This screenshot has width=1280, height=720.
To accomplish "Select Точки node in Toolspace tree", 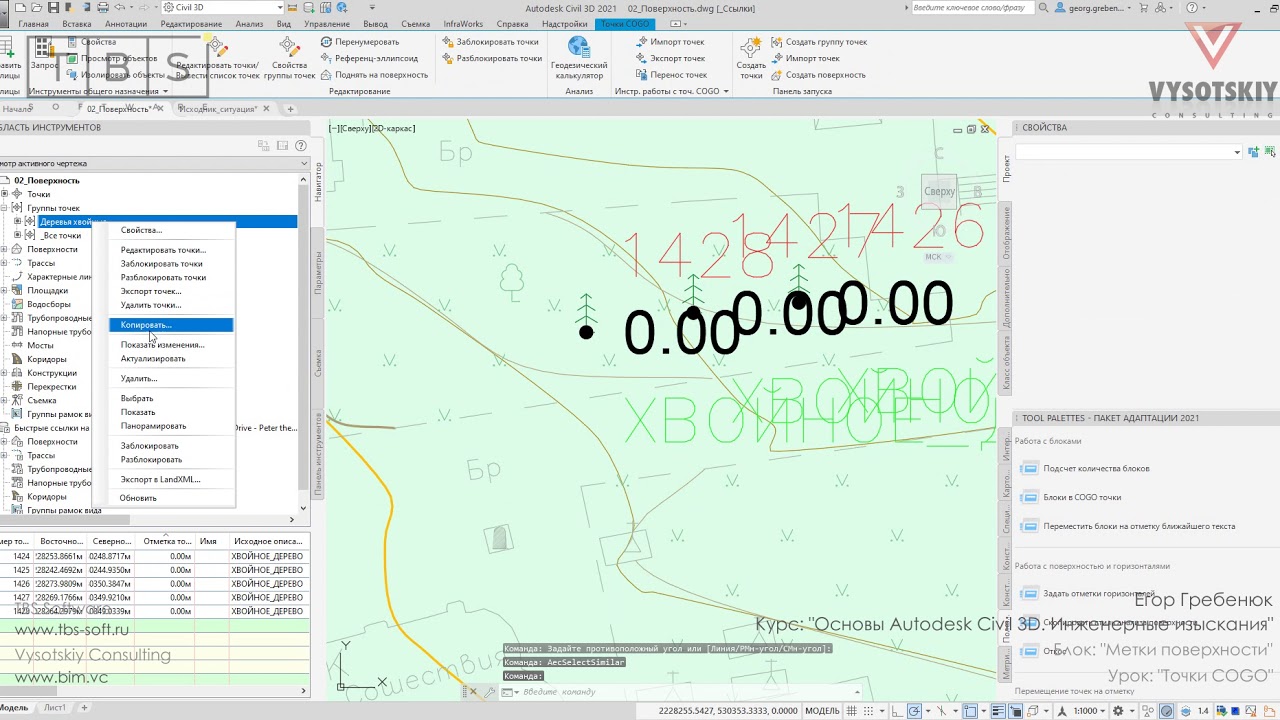I will [x=38, y=194].
